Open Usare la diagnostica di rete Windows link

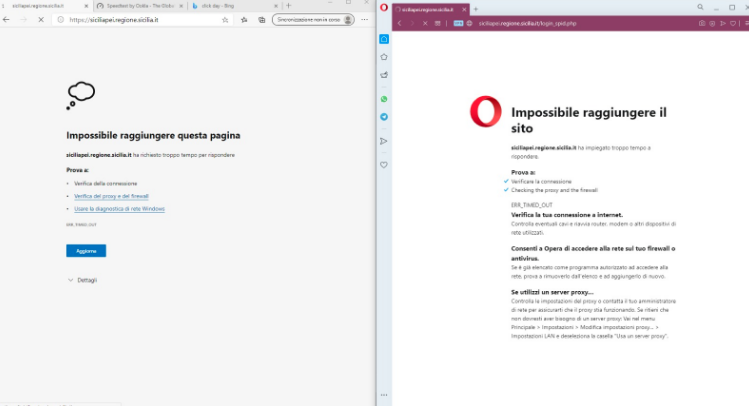click(x=119, y=209)
